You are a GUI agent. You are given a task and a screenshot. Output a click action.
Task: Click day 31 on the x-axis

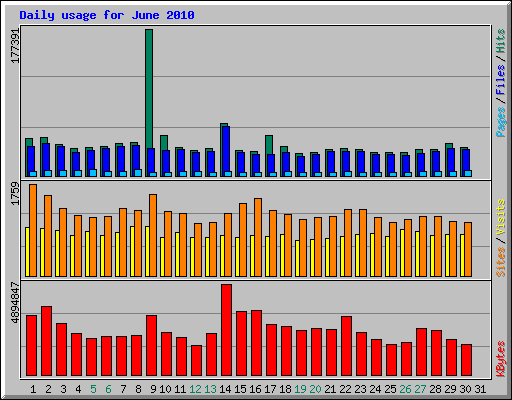(x=480, y=389)
